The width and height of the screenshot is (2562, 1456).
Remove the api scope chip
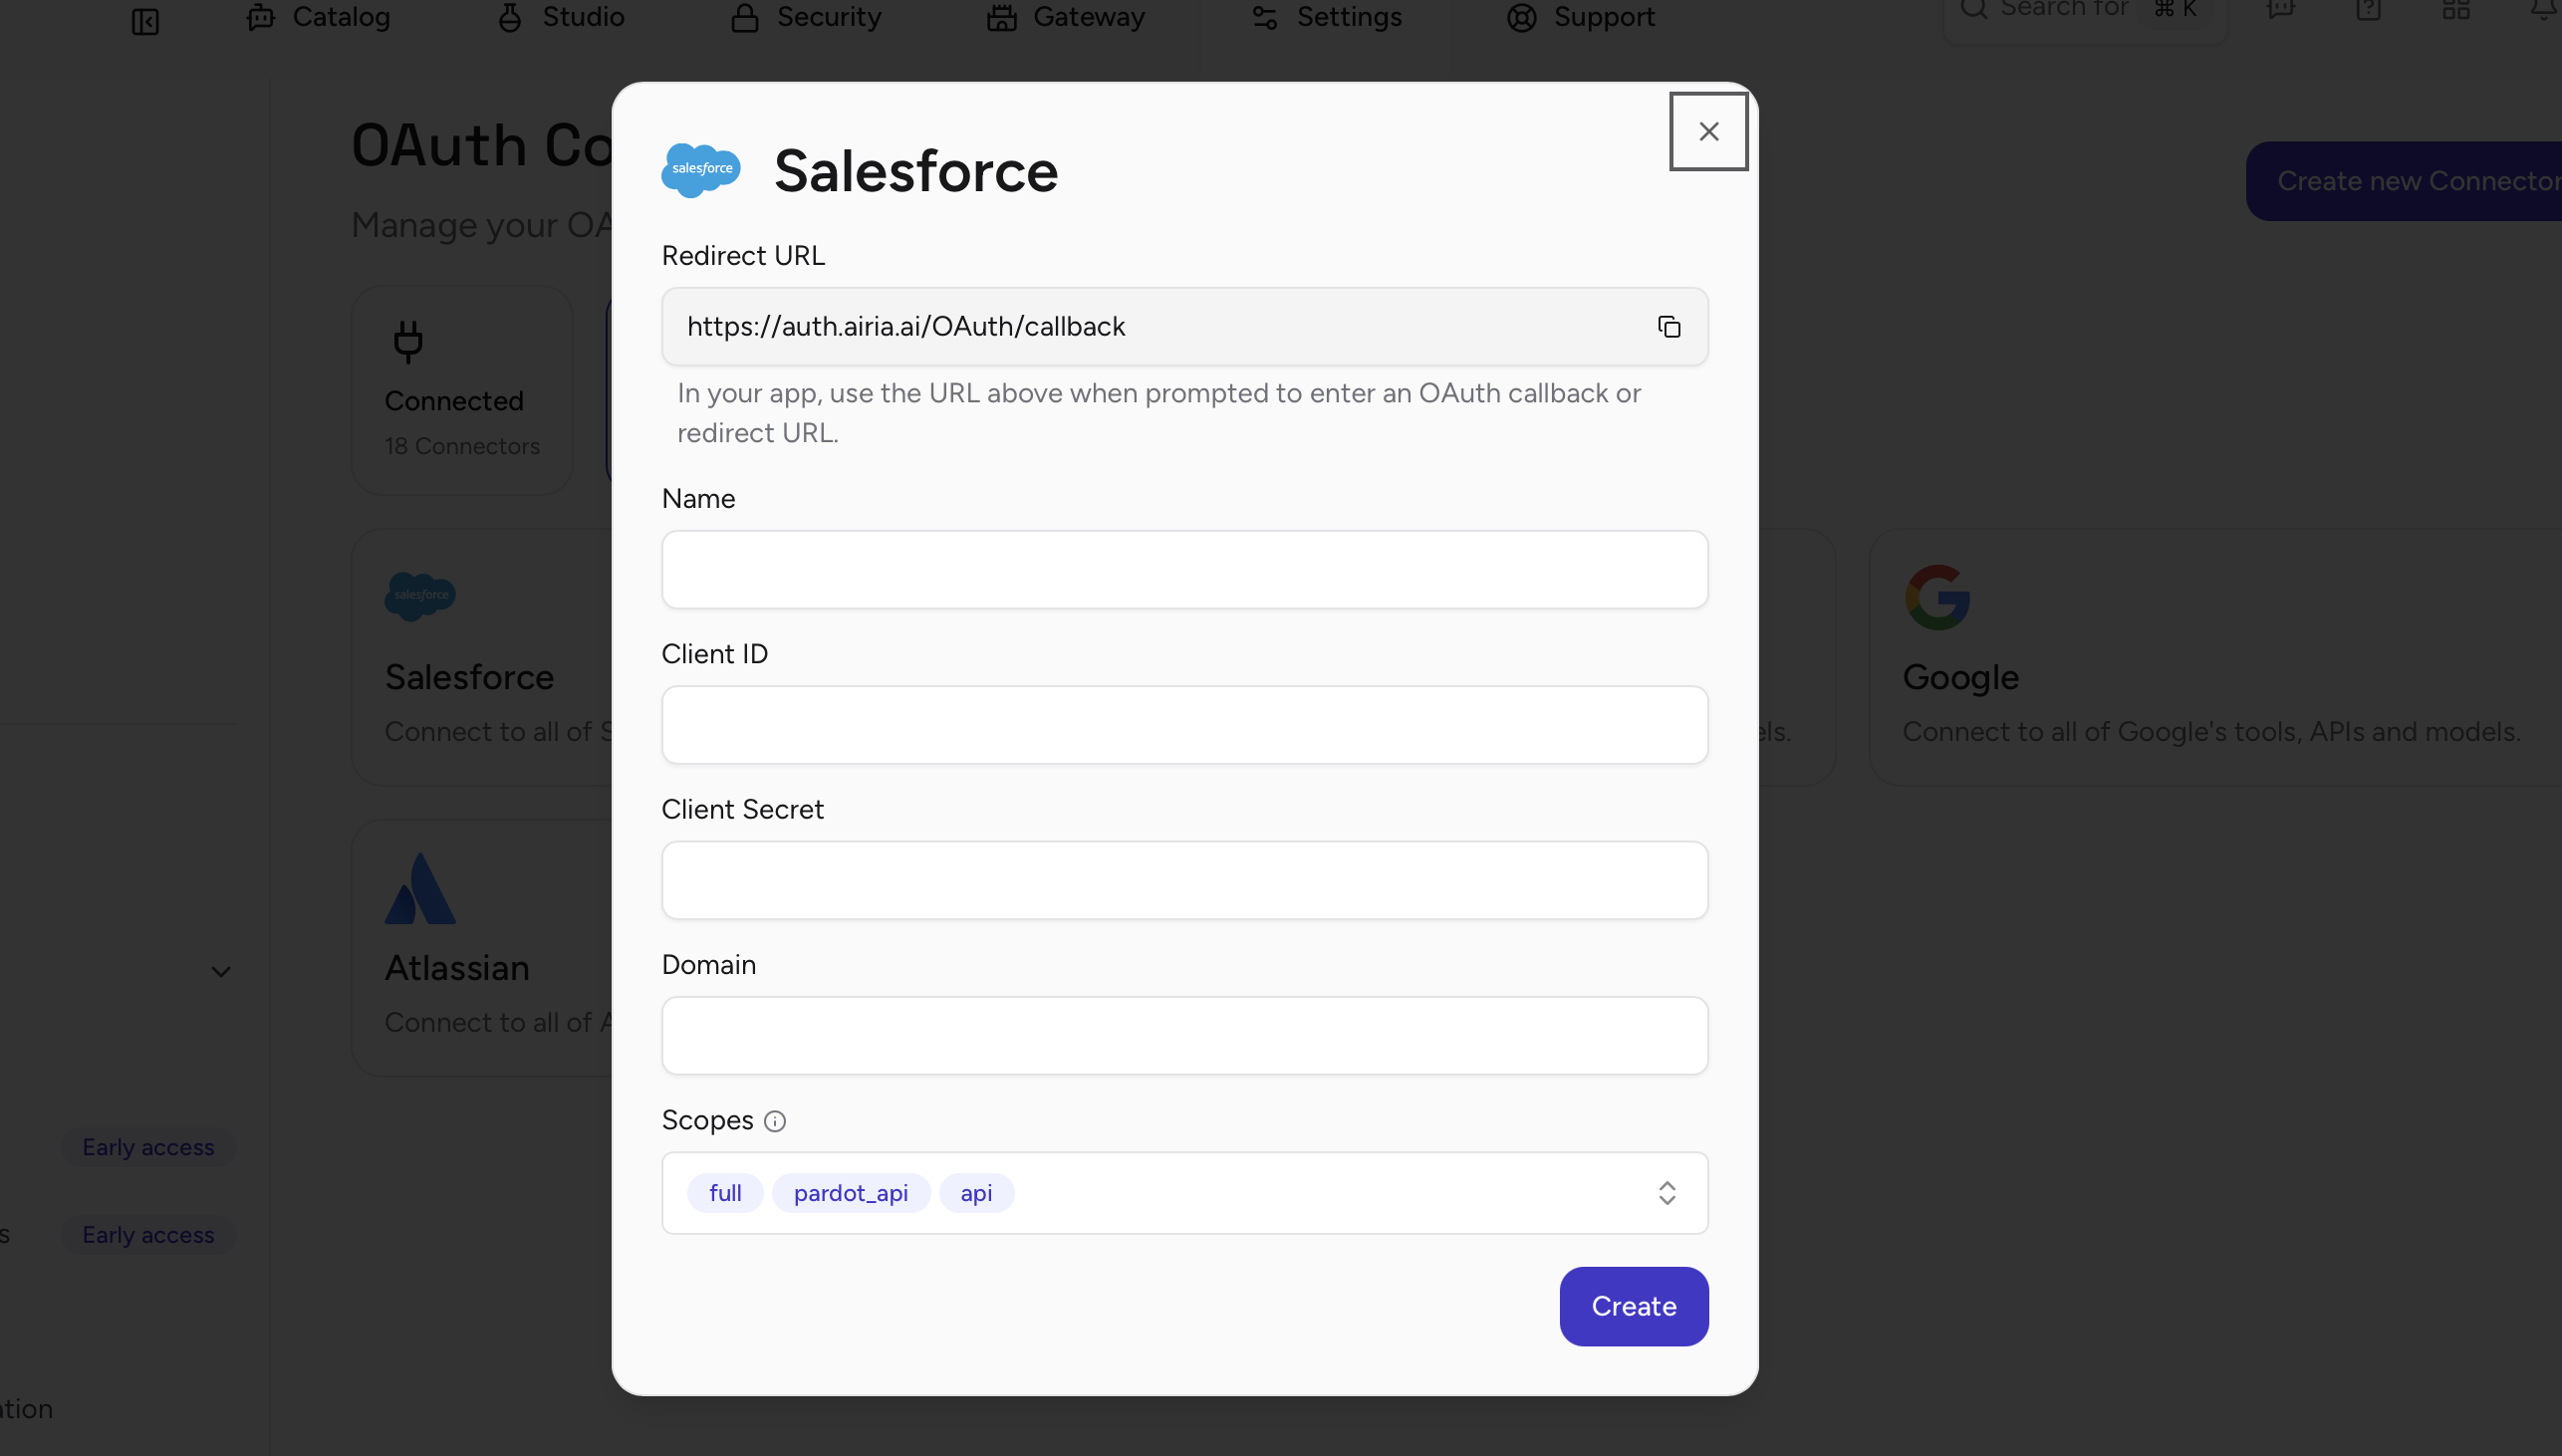tap(976, 1192)
